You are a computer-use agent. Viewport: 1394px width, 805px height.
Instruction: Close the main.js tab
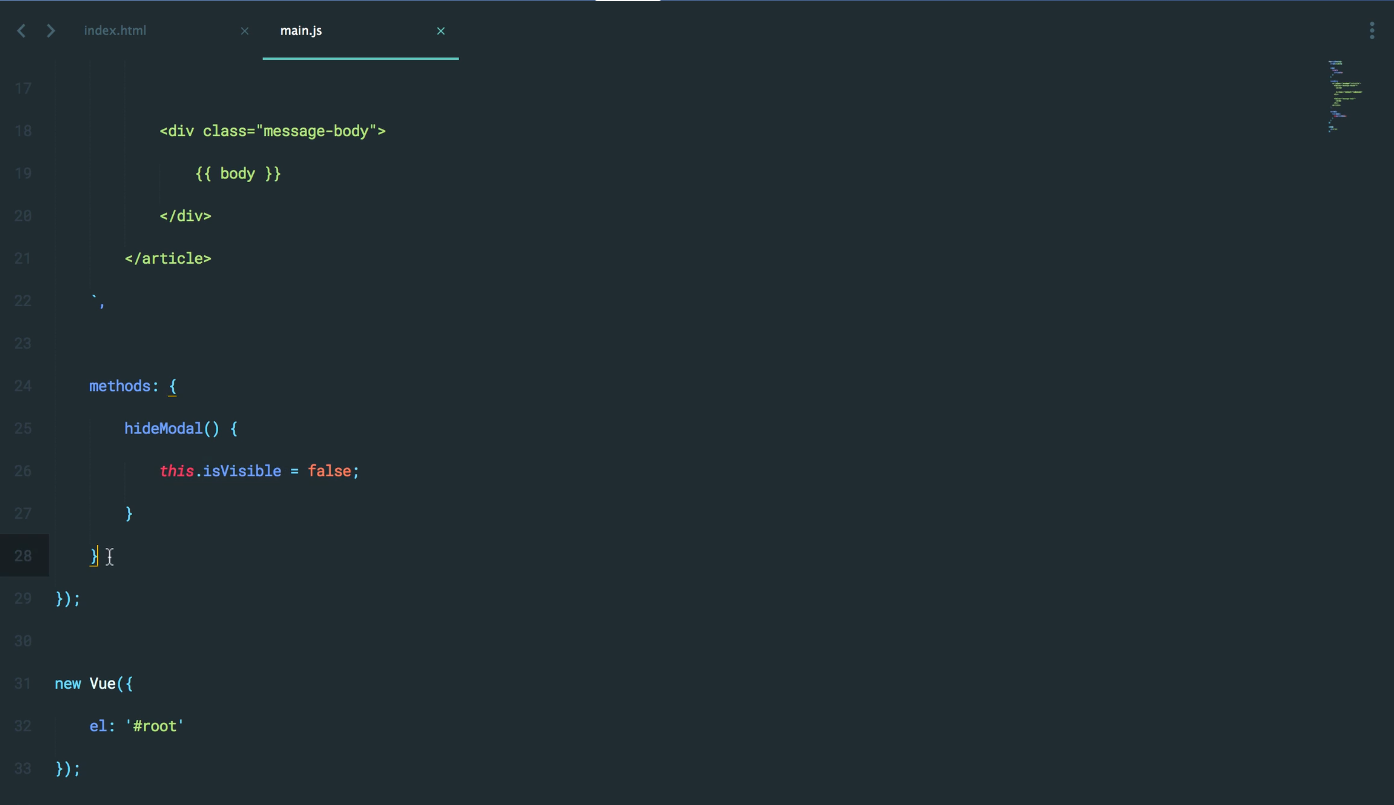tap(441, 31)
